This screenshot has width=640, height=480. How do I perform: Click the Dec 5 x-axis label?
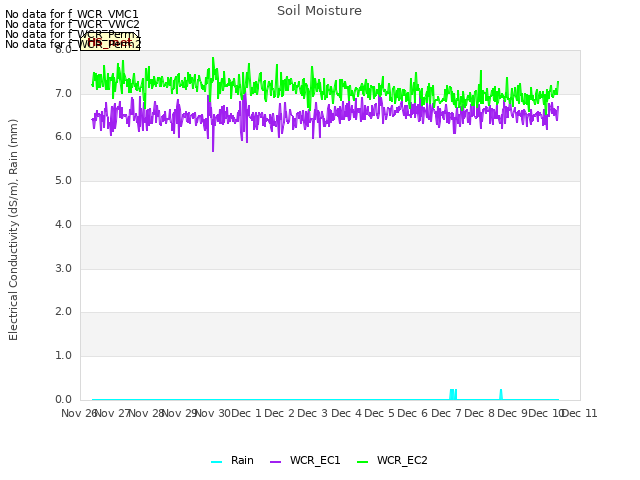point(379,413)
